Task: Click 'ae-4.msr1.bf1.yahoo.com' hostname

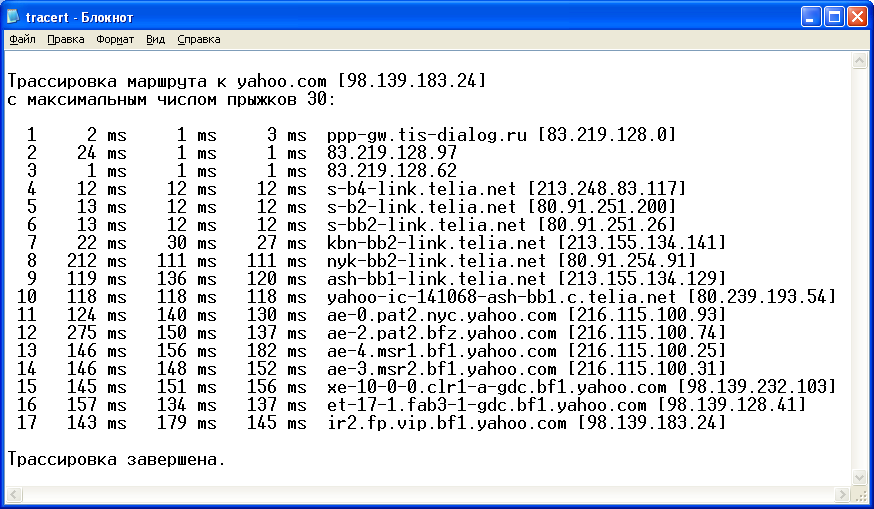Action: point(441,351)
